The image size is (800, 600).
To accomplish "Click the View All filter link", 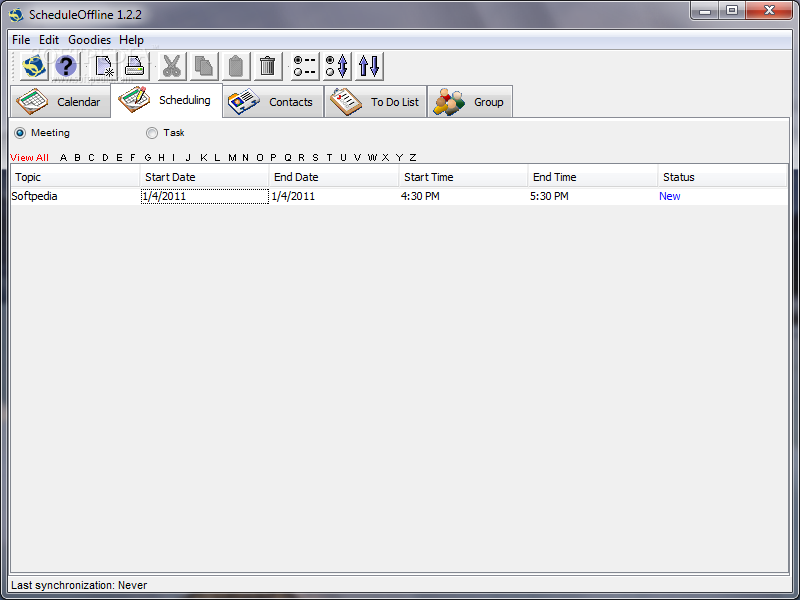I will click(29, 158).
